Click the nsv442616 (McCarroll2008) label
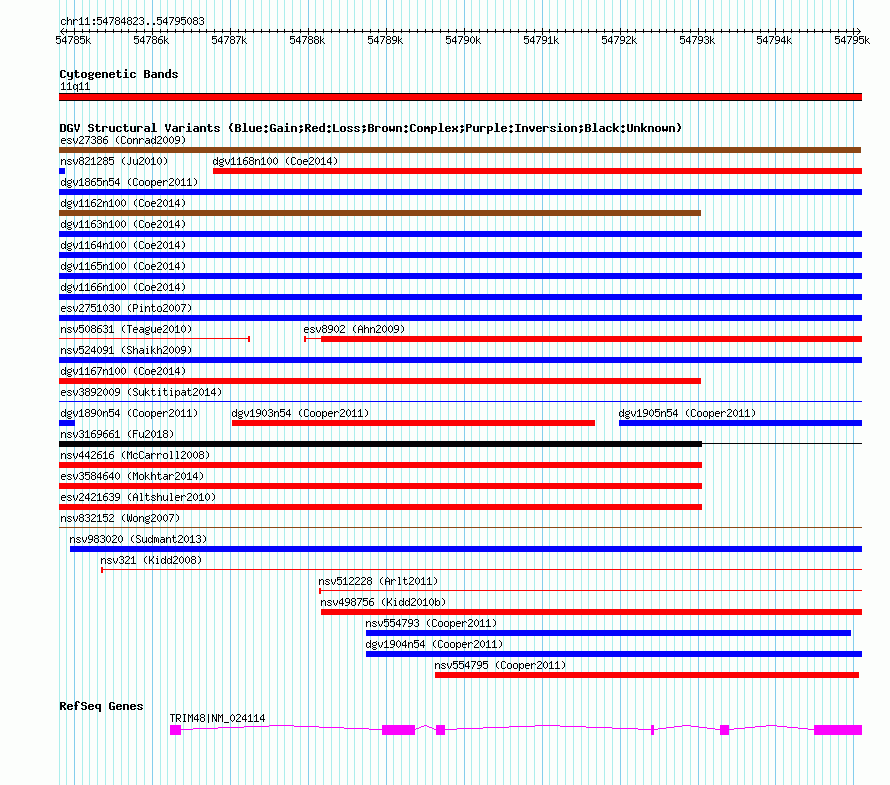Viewport: 890px width, 785px height. (135, 455)
